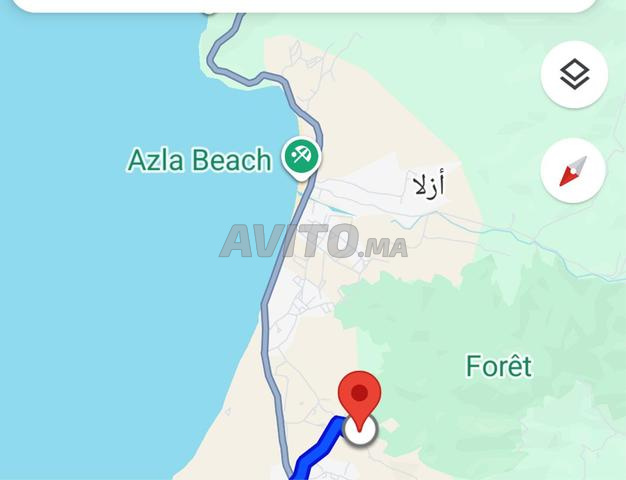
Task: Click the Azla Beach text label
Action: [x=199, y=160]
